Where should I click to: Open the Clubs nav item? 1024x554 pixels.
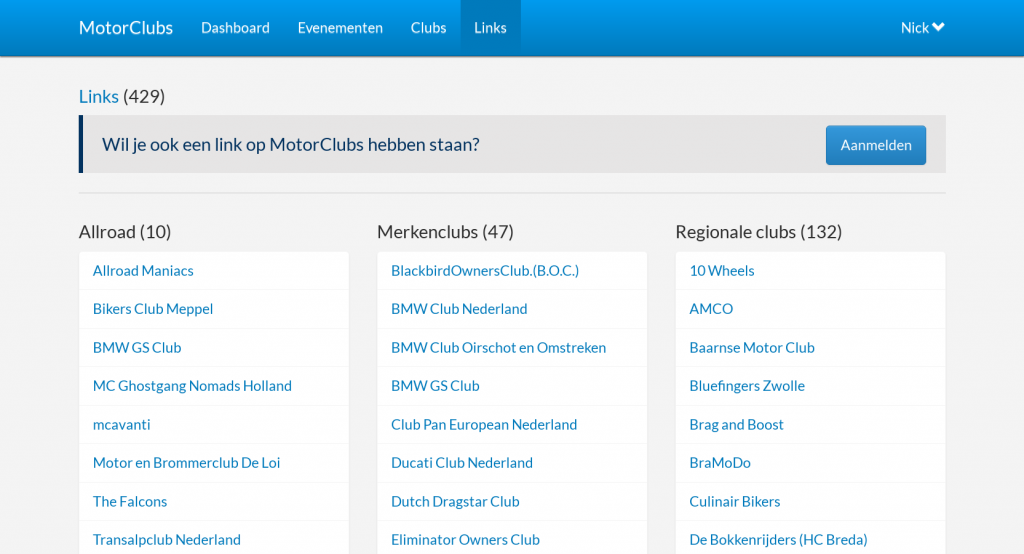click(x=428, y=27)
